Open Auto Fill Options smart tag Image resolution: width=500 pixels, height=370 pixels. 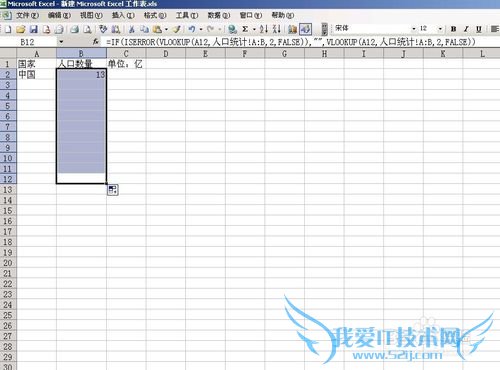(x=113, y=190)
